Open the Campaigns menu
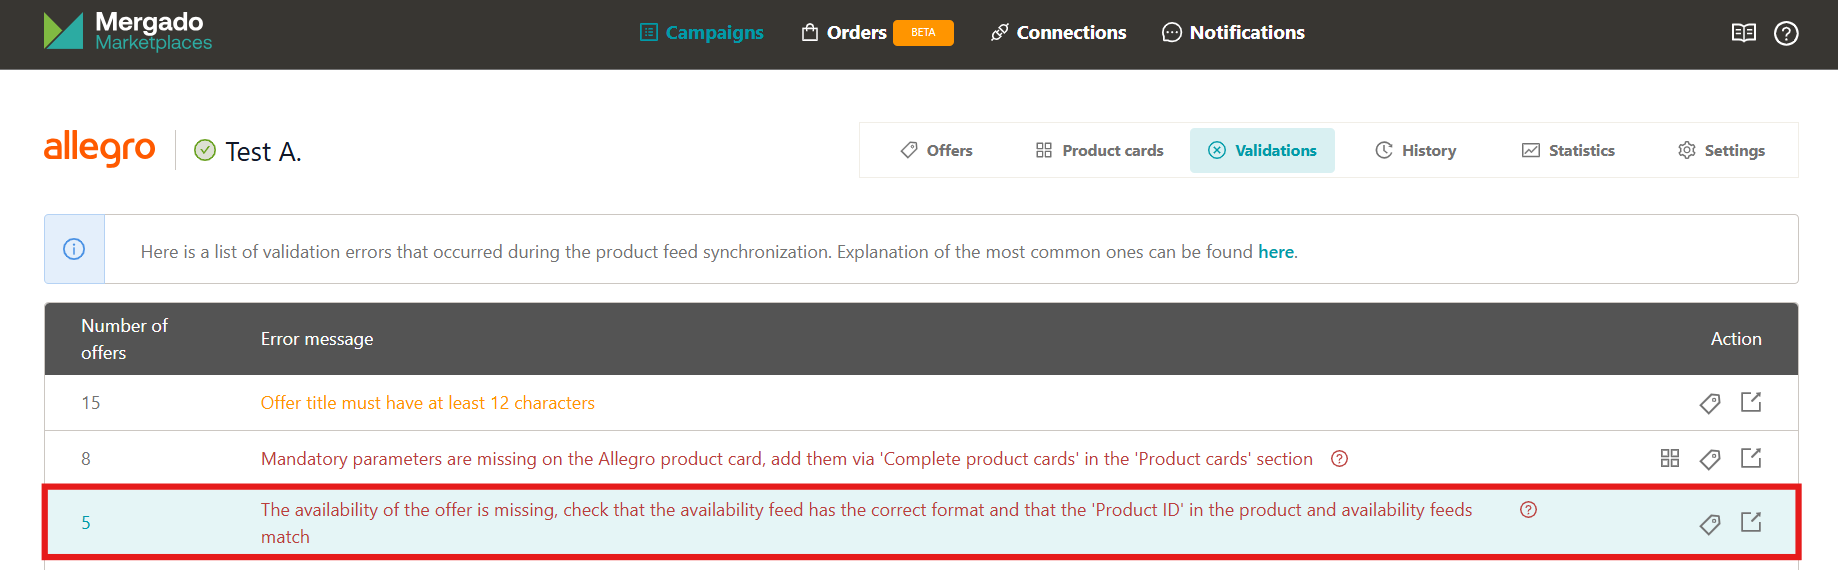The width and height of the screenshot is (1838, 570). click(x=702, y=33)
